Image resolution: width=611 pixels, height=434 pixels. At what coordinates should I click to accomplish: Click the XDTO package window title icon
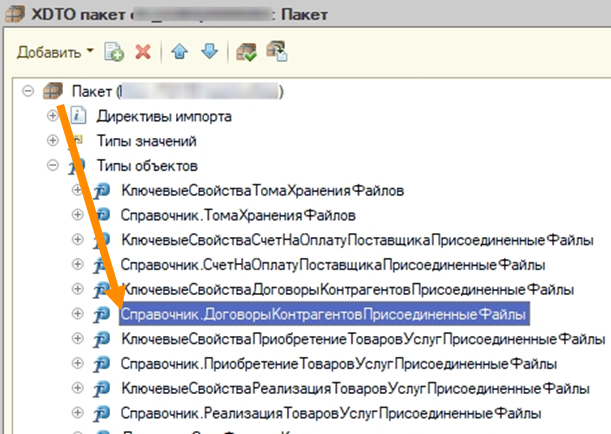pos(15,14)
